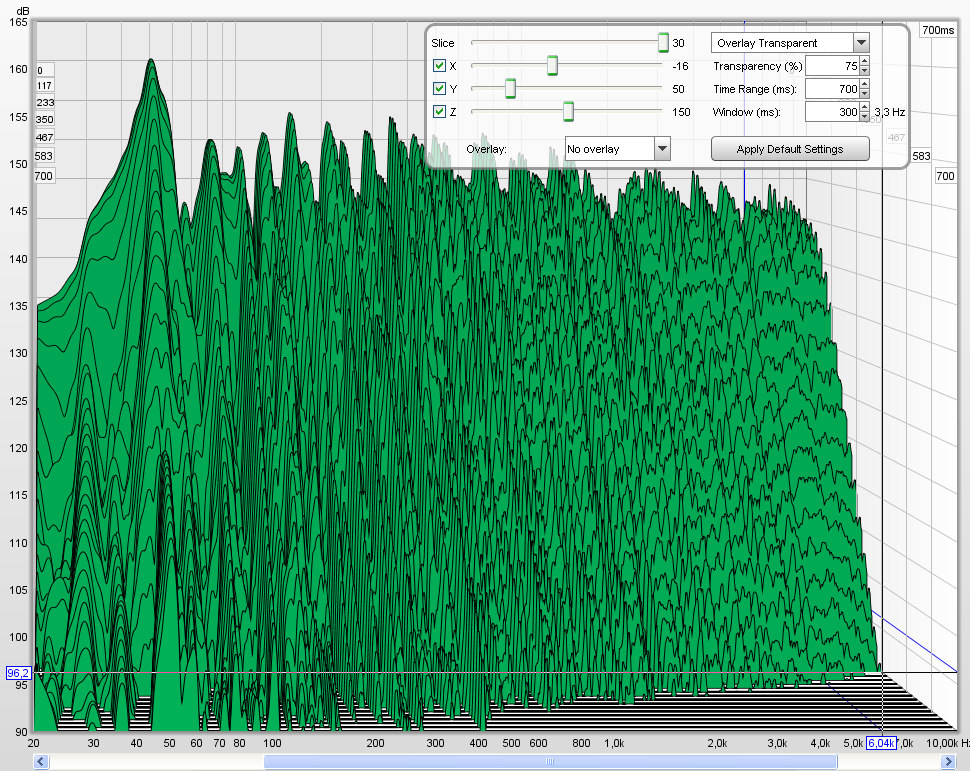The image size is (970, 771).
Task: Click the '6,04k' frequency cursor readout
Action: pos(881,743)
